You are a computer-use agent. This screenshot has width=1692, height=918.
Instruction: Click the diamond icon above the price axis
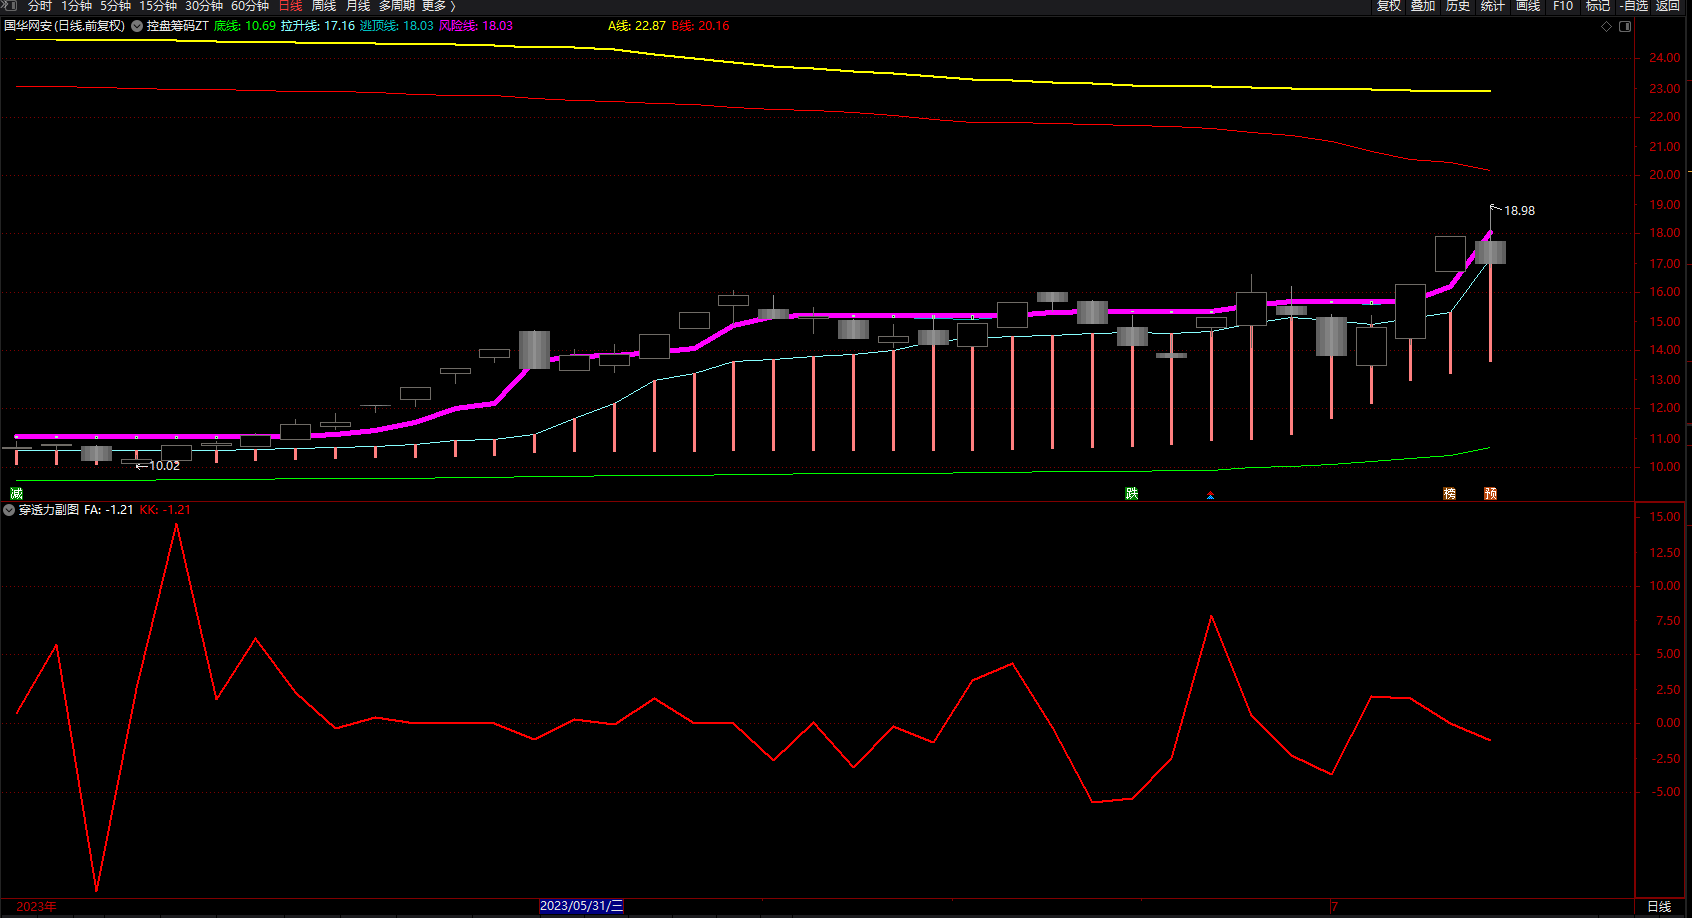1607,27
